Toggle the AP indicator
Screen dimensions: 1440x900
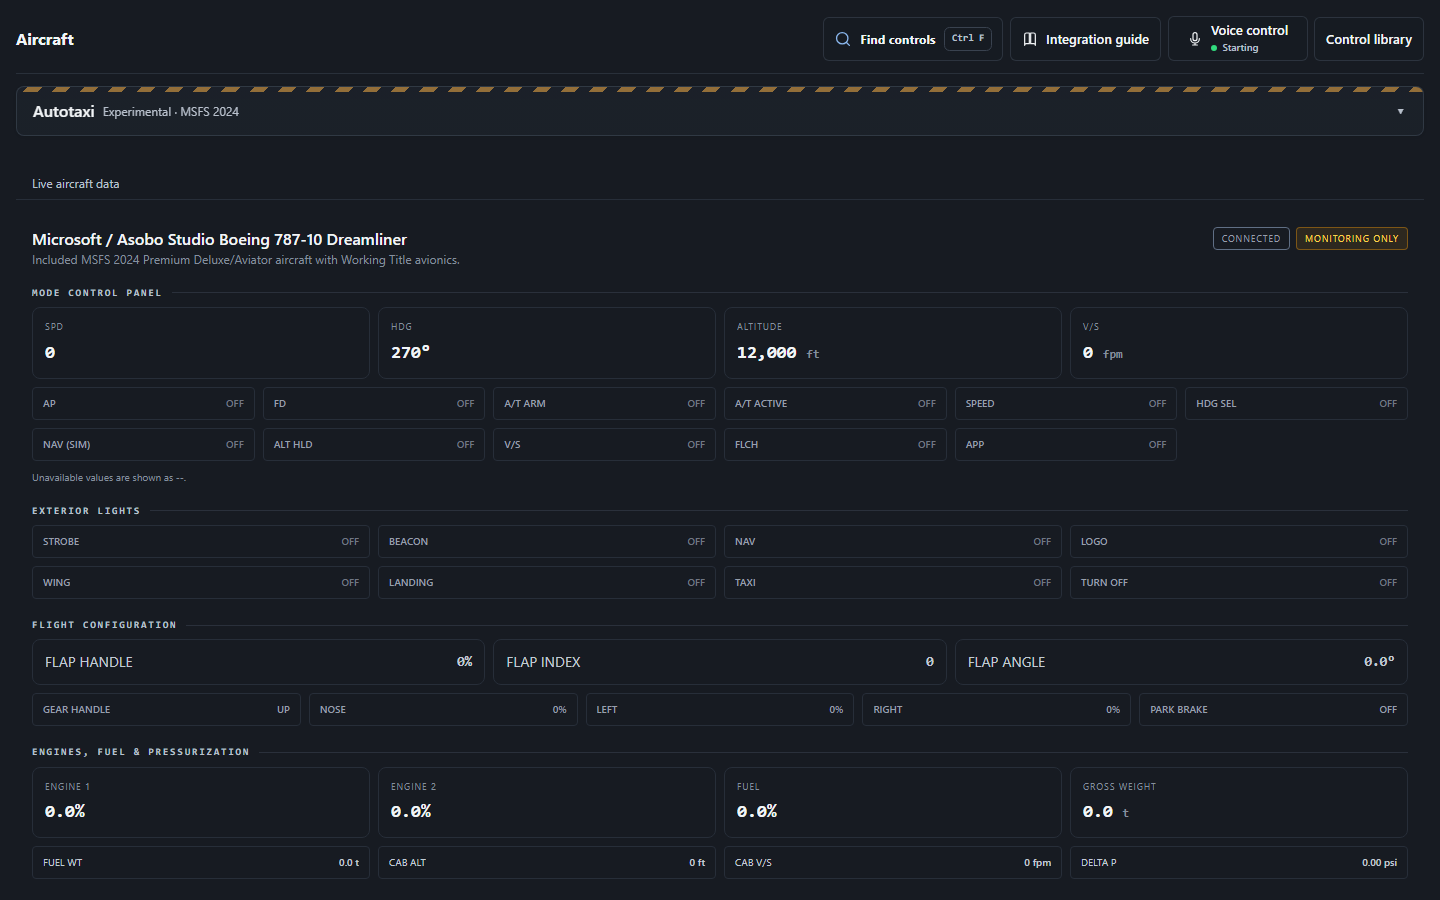pos(143,404)
